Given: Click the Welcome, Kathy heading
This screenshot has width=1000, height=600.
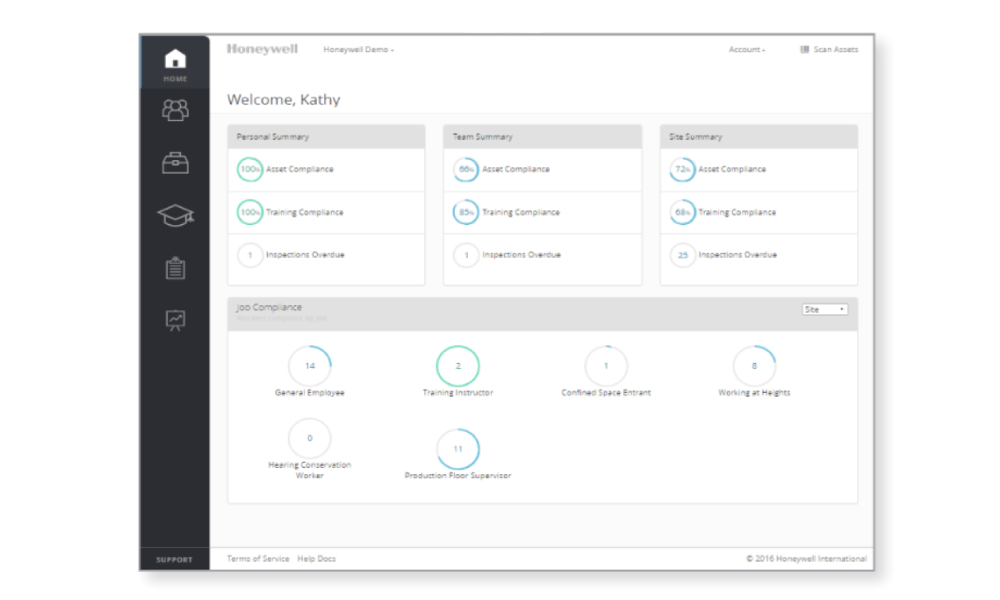Looking at the screenshot, I should click(283, 99).
